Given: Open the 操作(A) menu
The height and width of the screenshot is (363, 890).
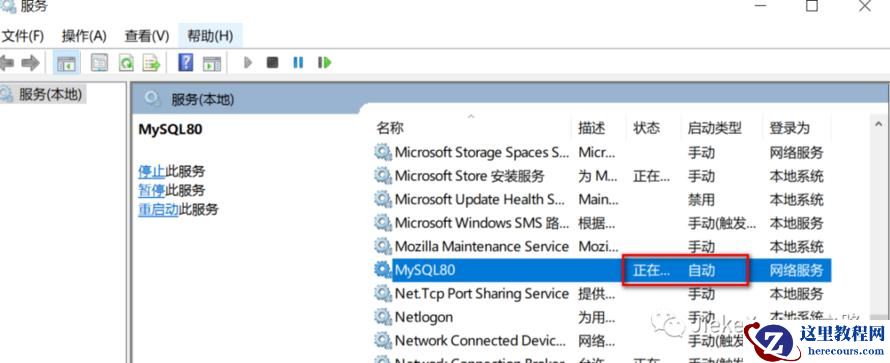Looking at the screenshot, I should (x=84, y=36).
